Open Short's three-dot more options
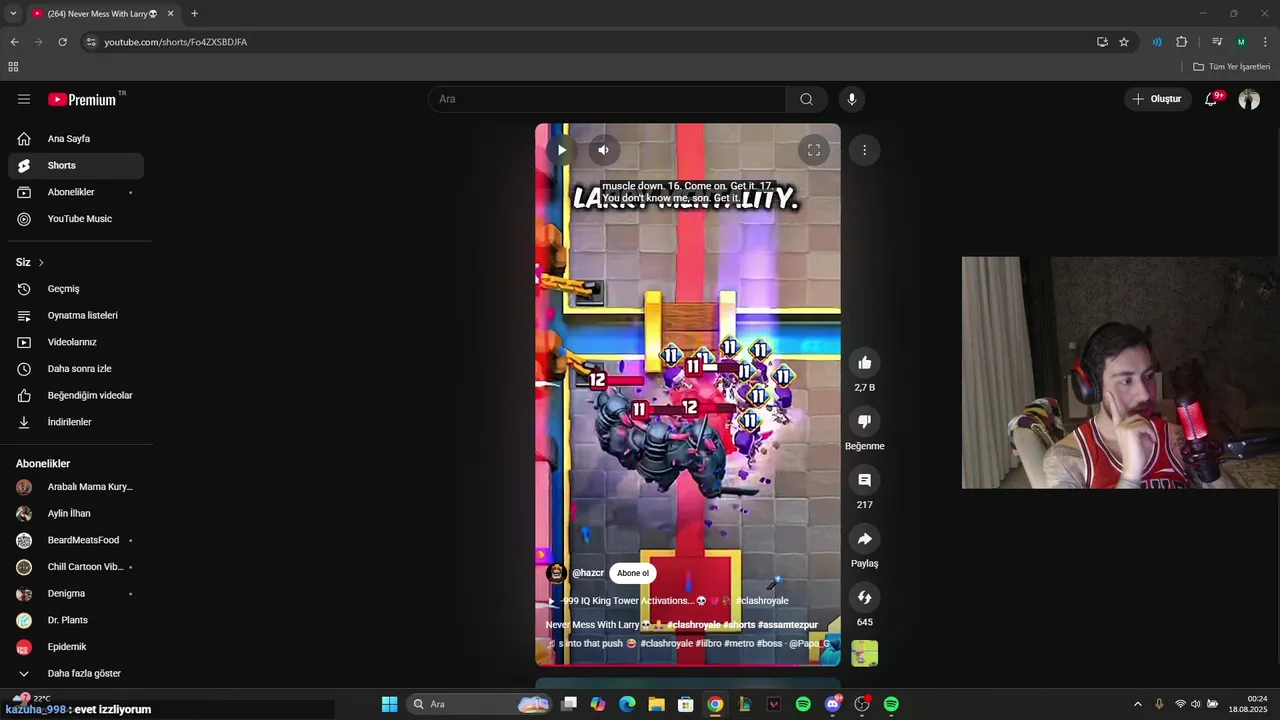This screenshot has height=720, width=1280. click(x=864, y=150)
